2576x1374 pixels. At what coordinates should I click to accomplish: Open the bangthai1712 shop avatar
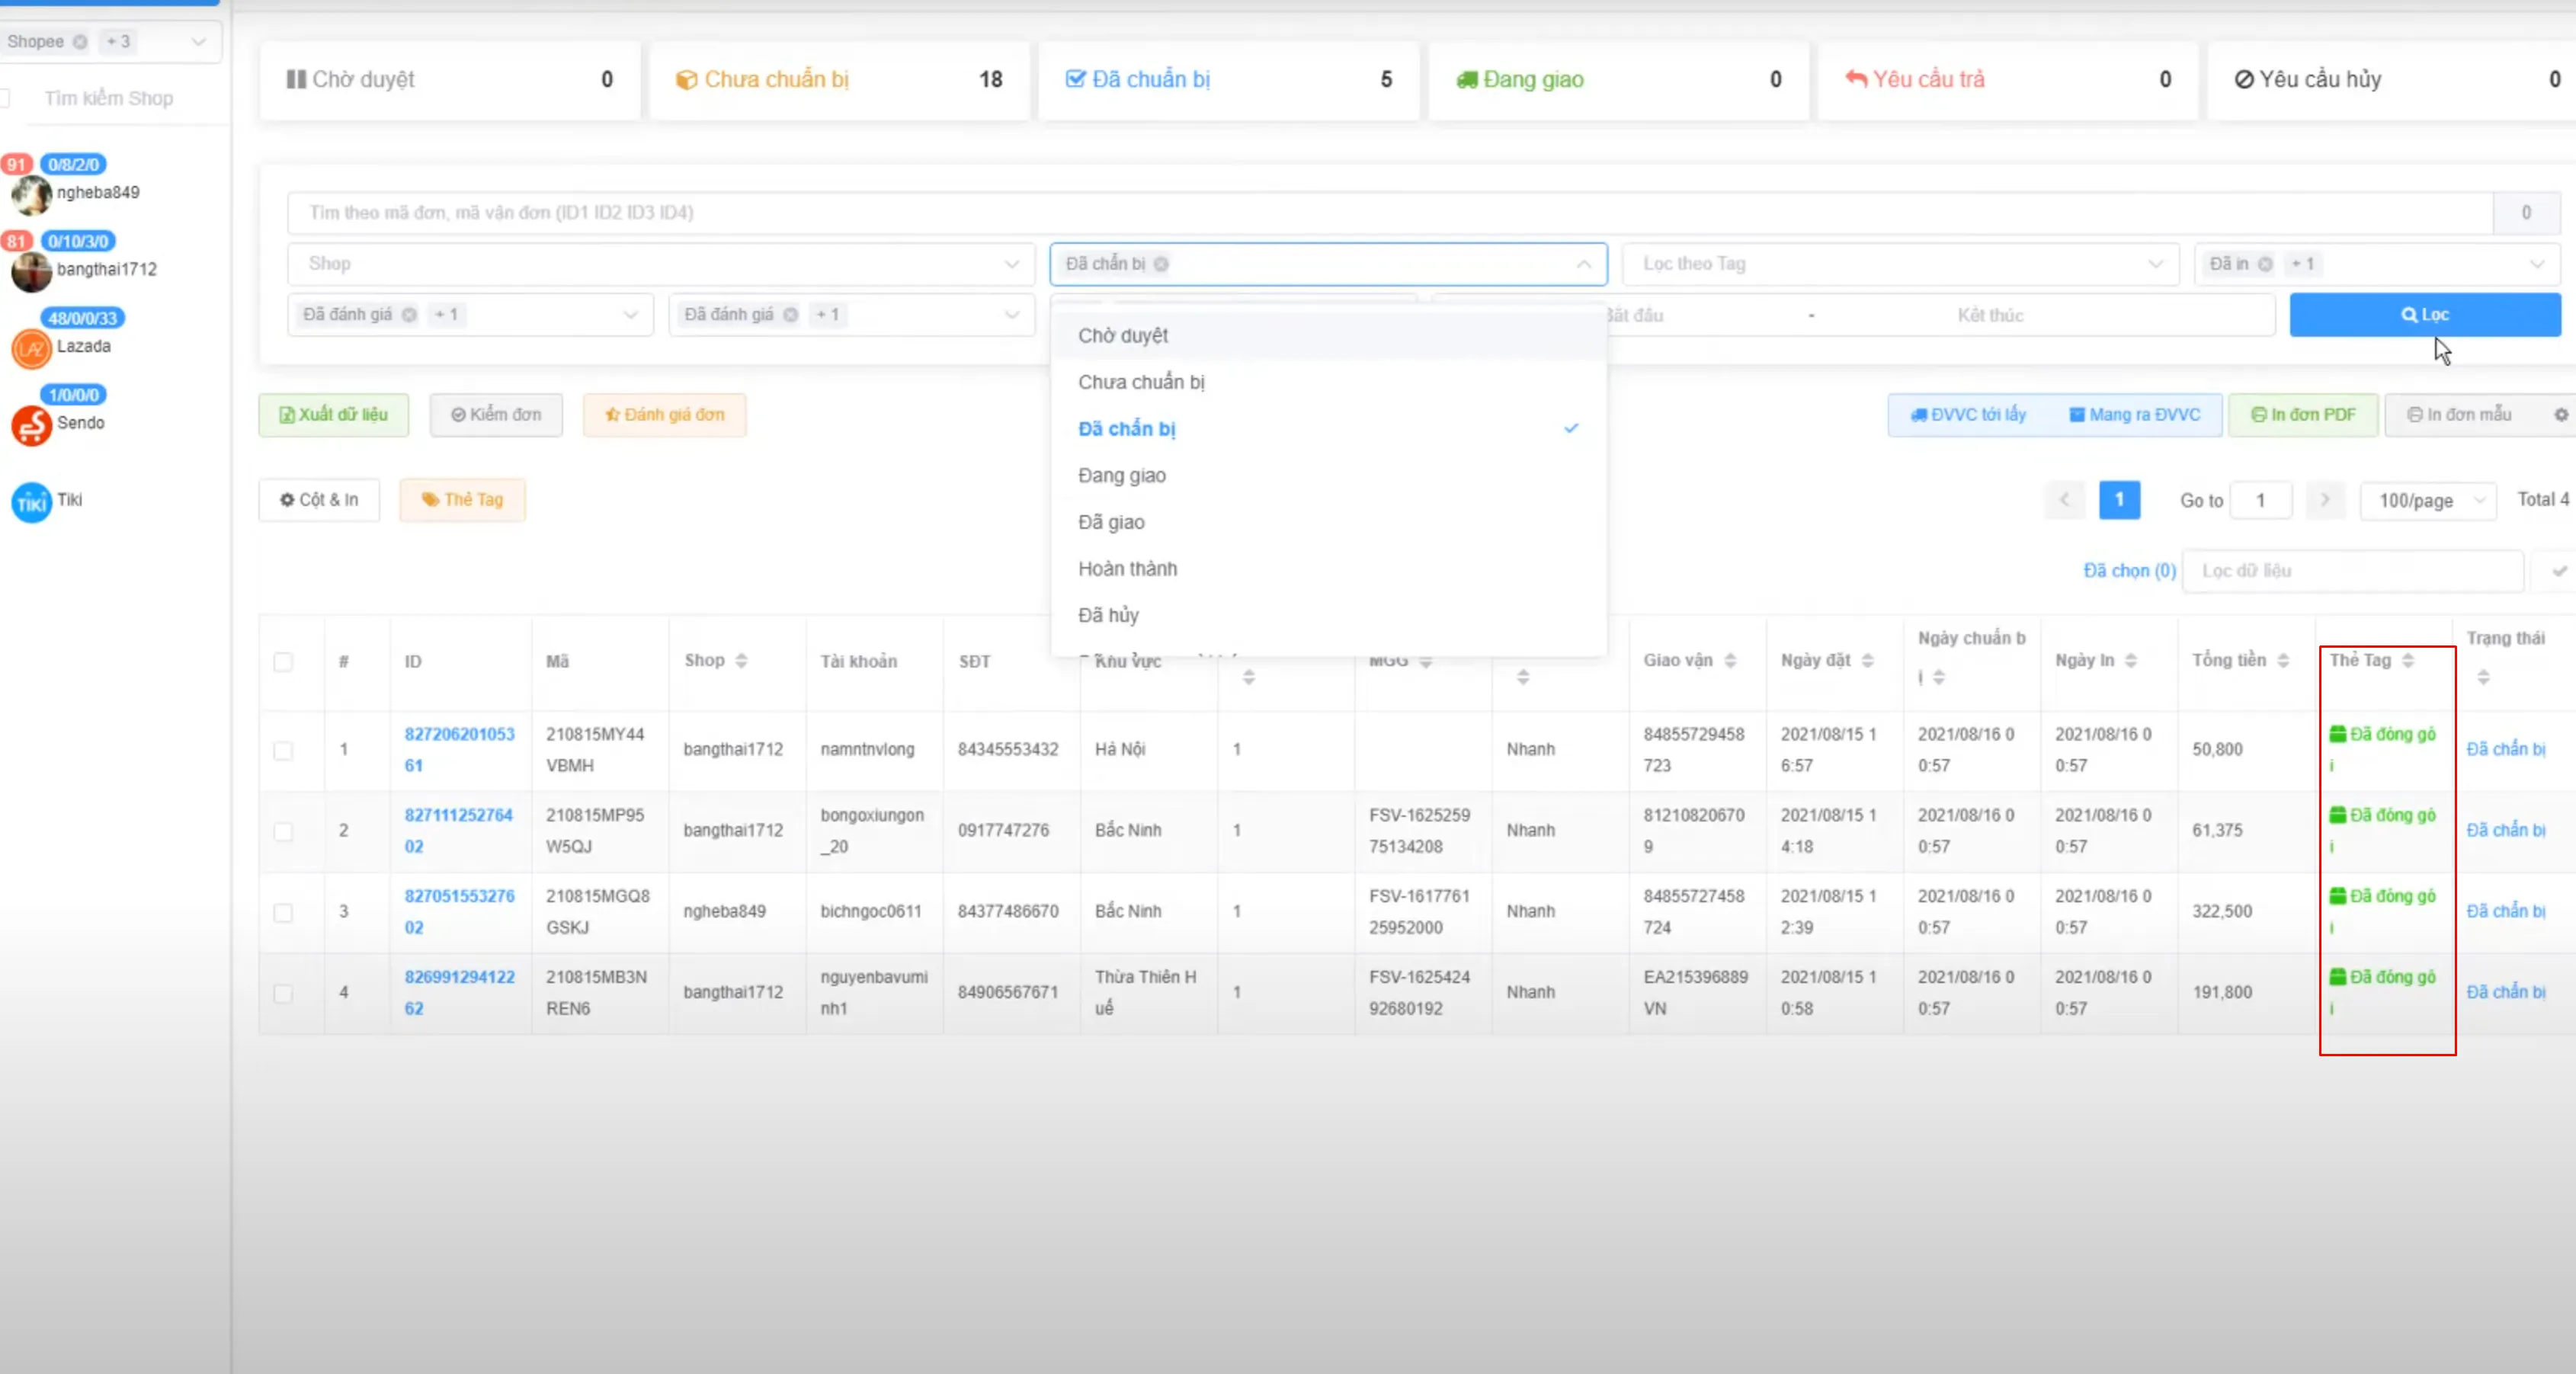[31, 272]
